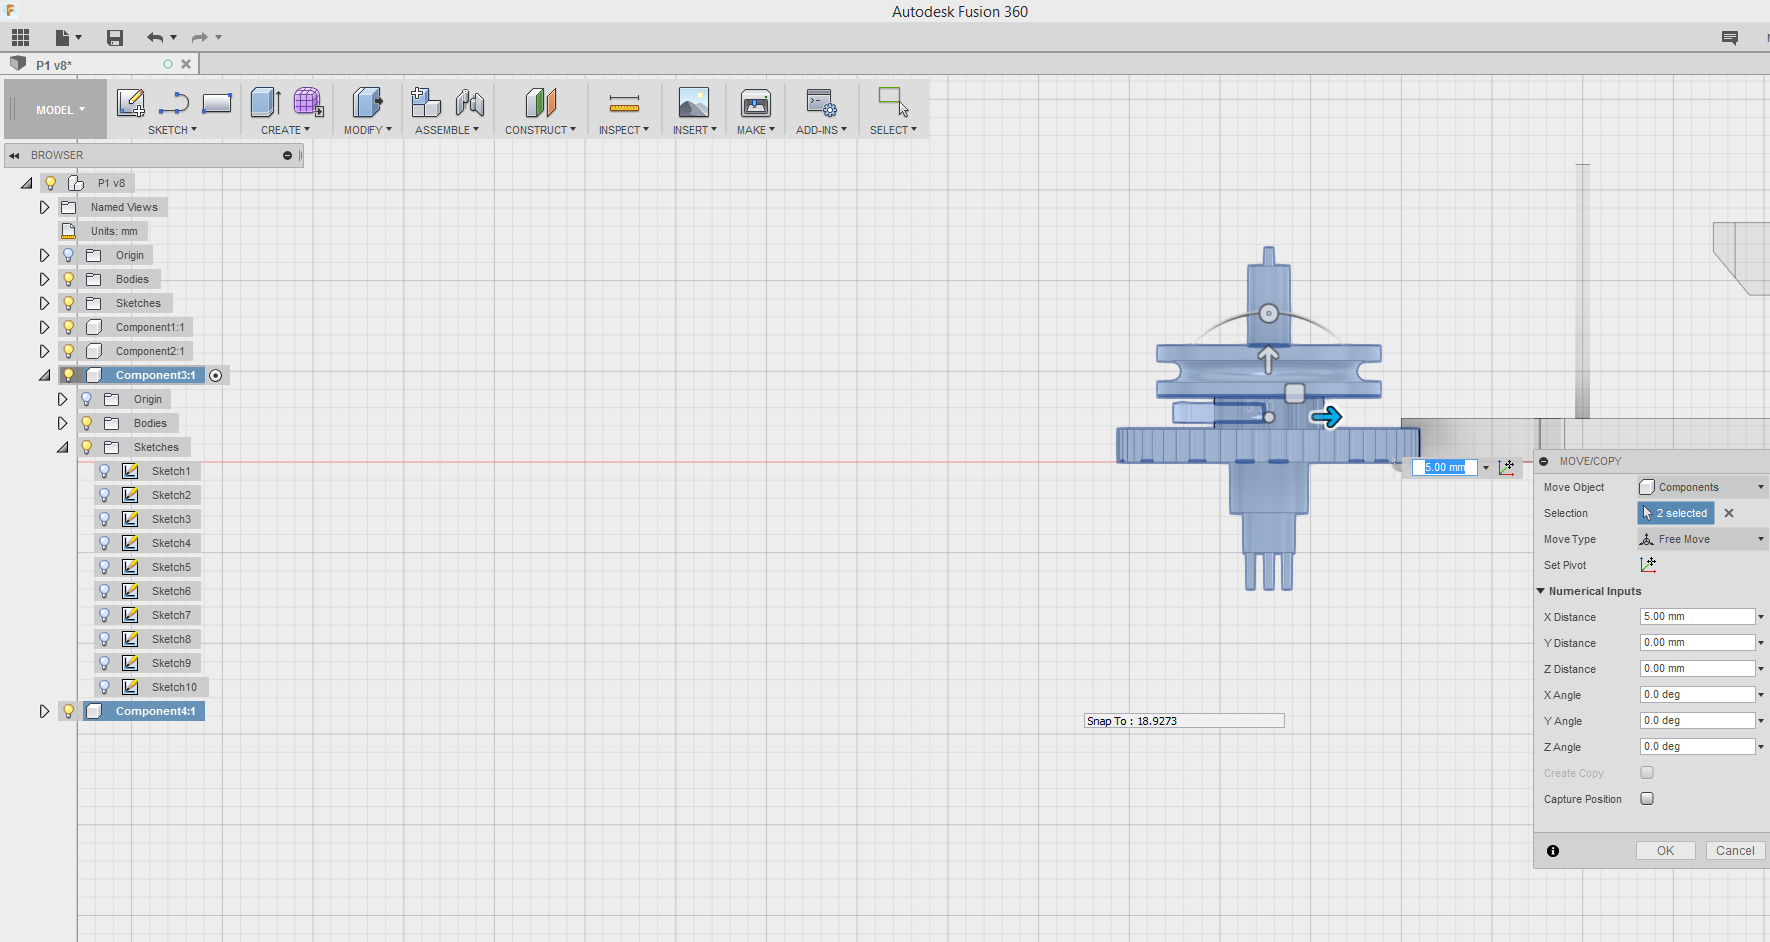1770x942 pixels.
Task: Open the CREATE menu
Action: 285,130
